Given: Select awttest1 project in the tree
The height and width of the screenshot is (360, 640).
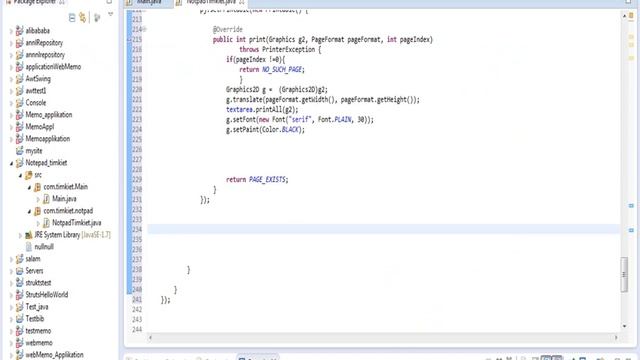Looking at the screenshot, I should coord(36,91).
